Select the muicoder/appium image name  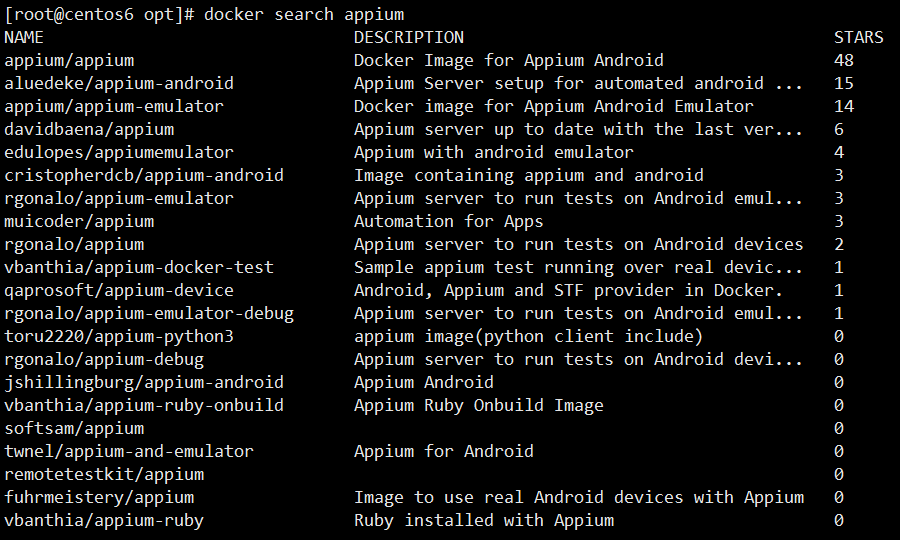pos(79,221)
